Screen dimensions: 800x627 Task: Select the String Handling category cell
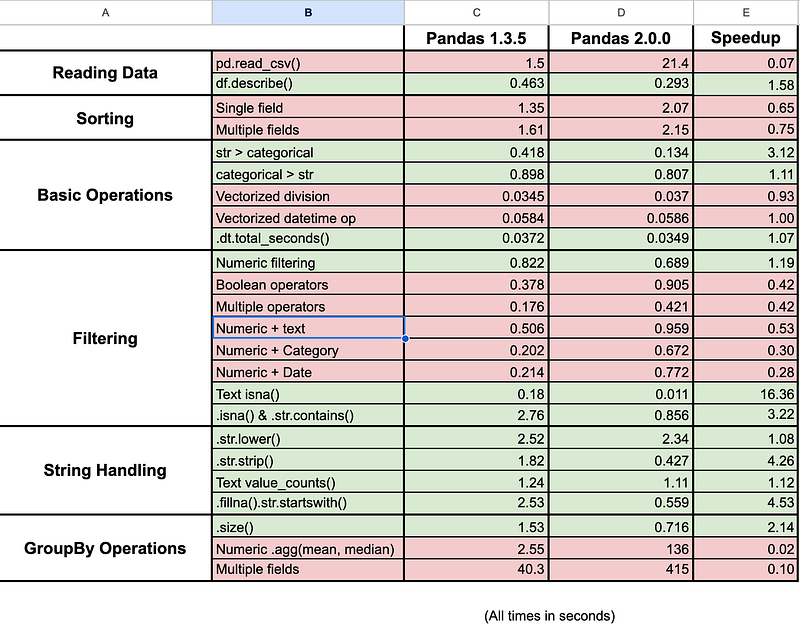click(x=106, y=470)
